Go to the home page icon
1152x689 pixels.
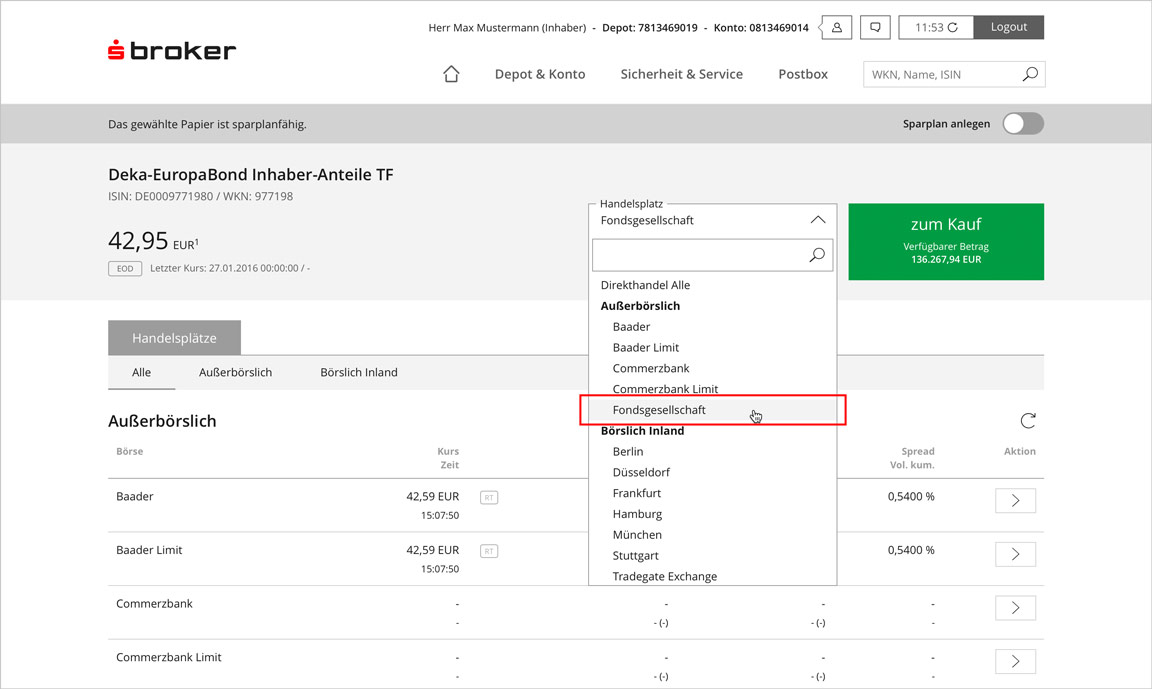click(x=451, y=74)
